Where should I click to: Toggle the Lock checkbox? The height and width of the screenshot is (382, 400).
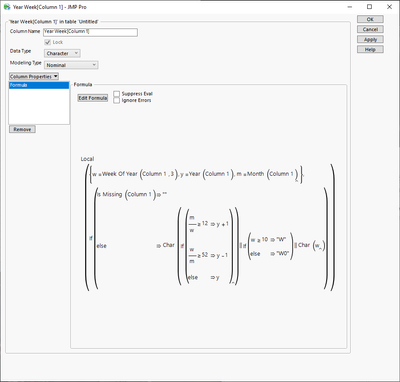tap(47, 42)
